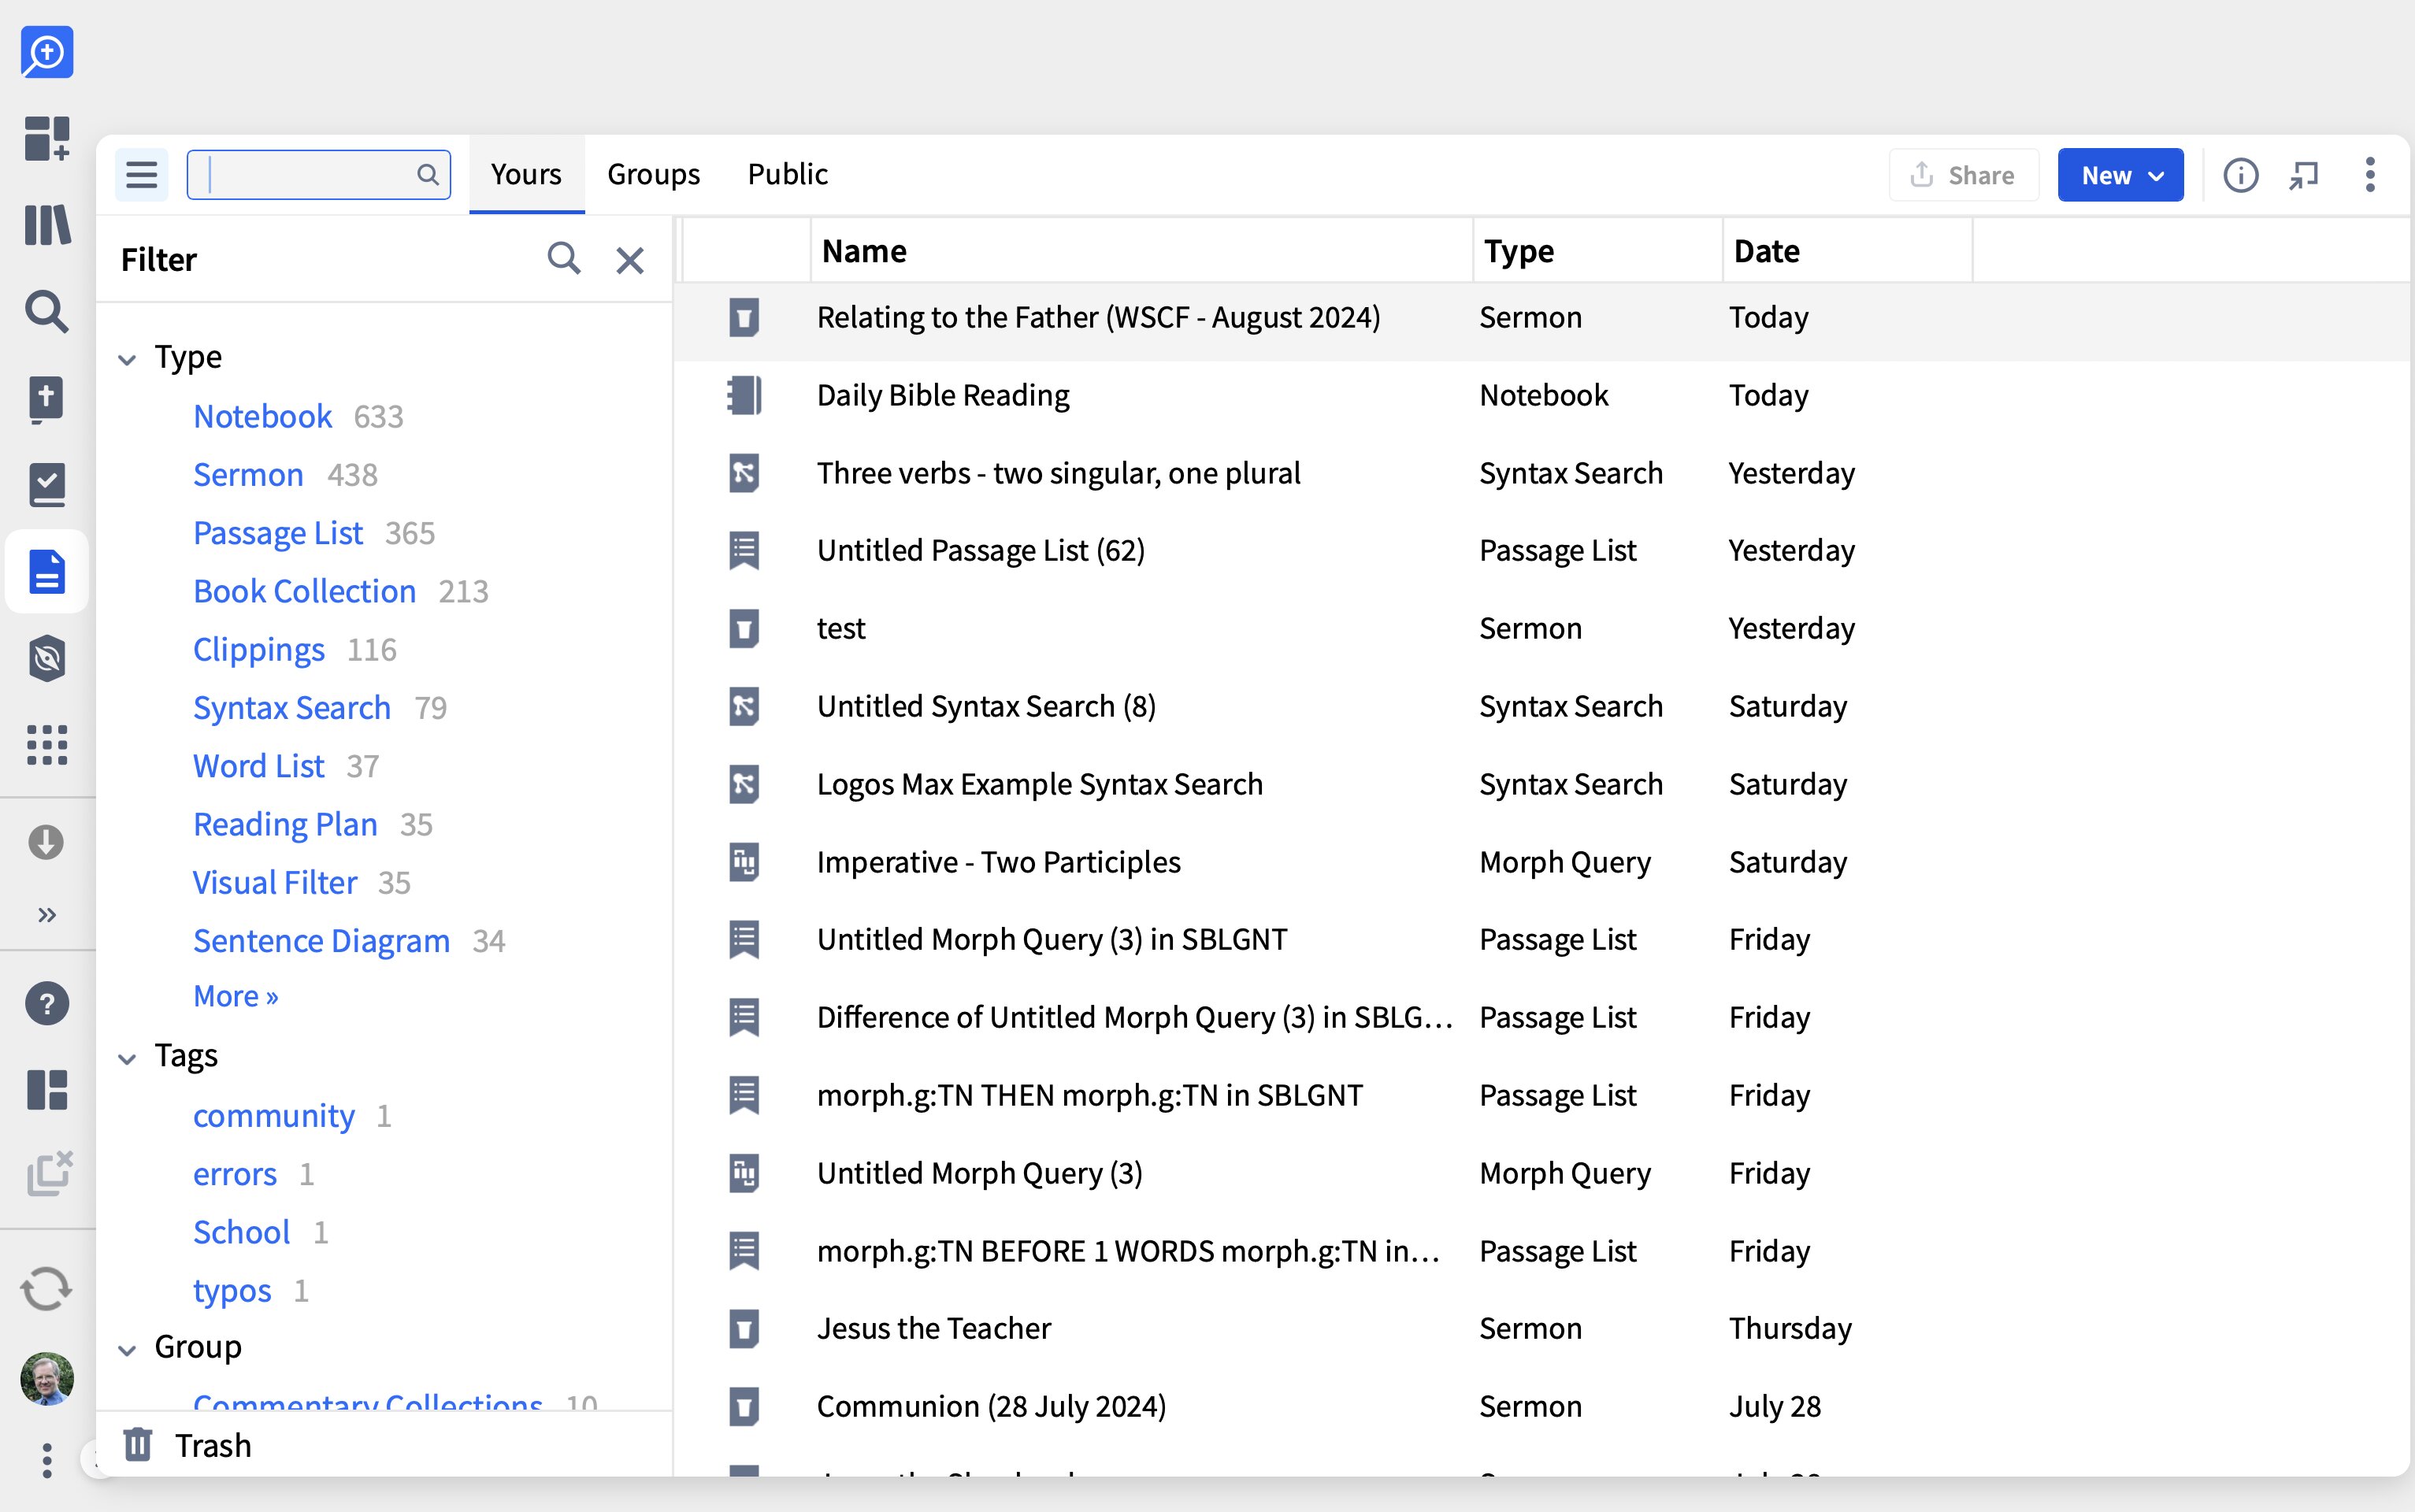Click passage list icon for Untitled Passage List (62)

click(744, 551)
